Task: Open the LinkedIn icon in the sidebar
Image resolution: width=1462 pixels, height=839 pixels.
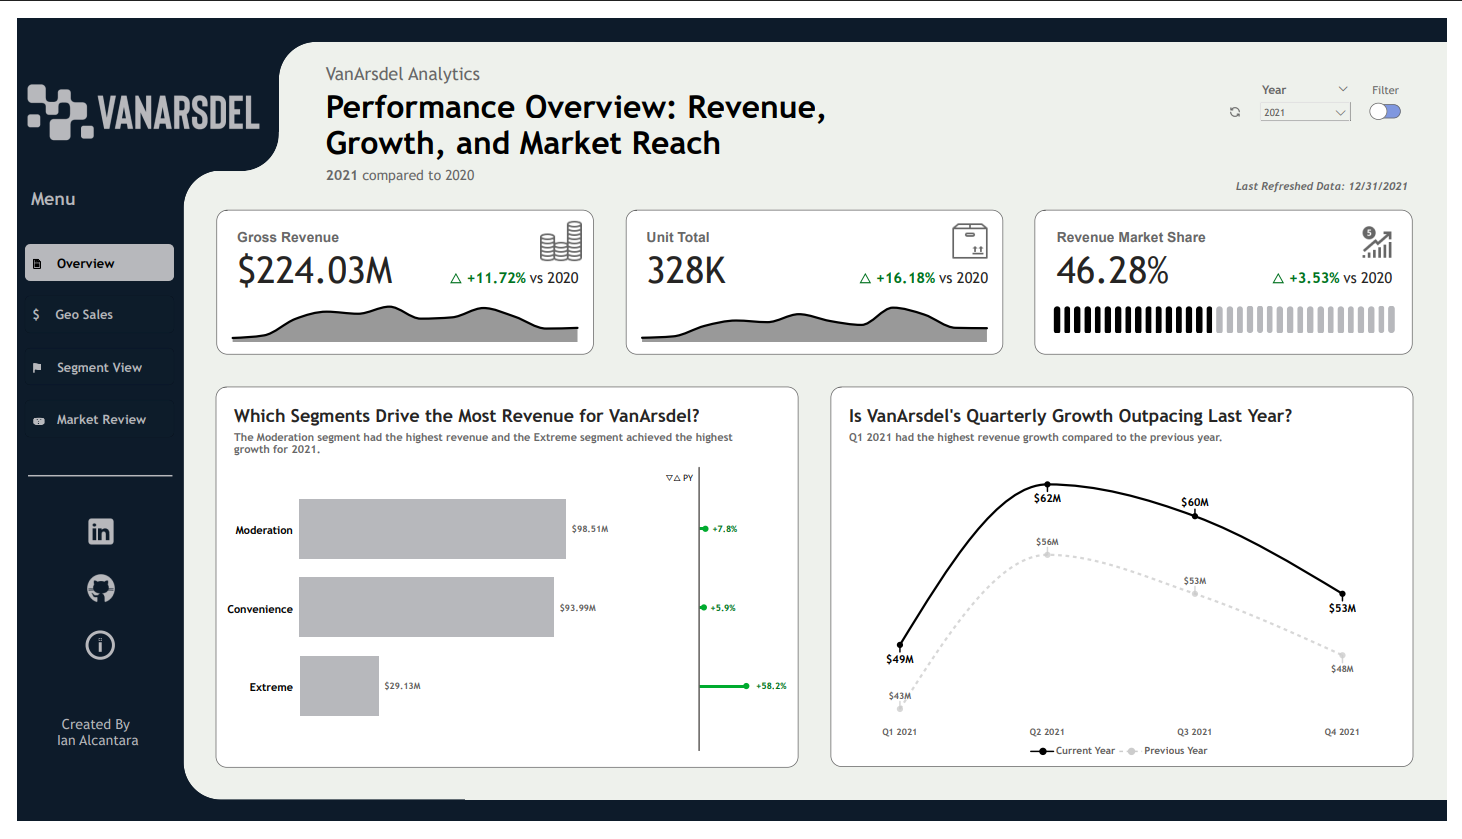Action: 100,531
